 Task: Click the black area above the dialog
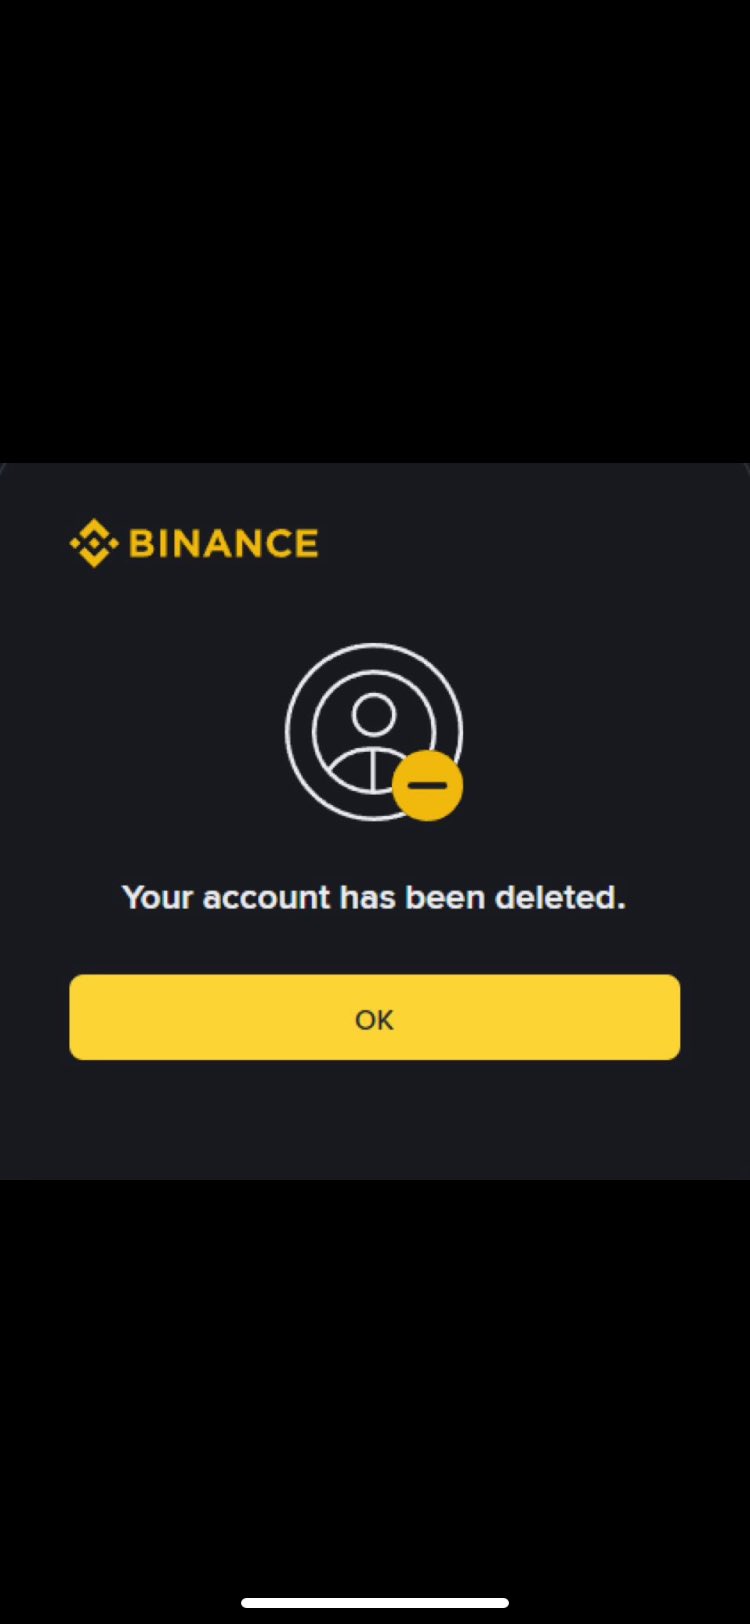375,230
